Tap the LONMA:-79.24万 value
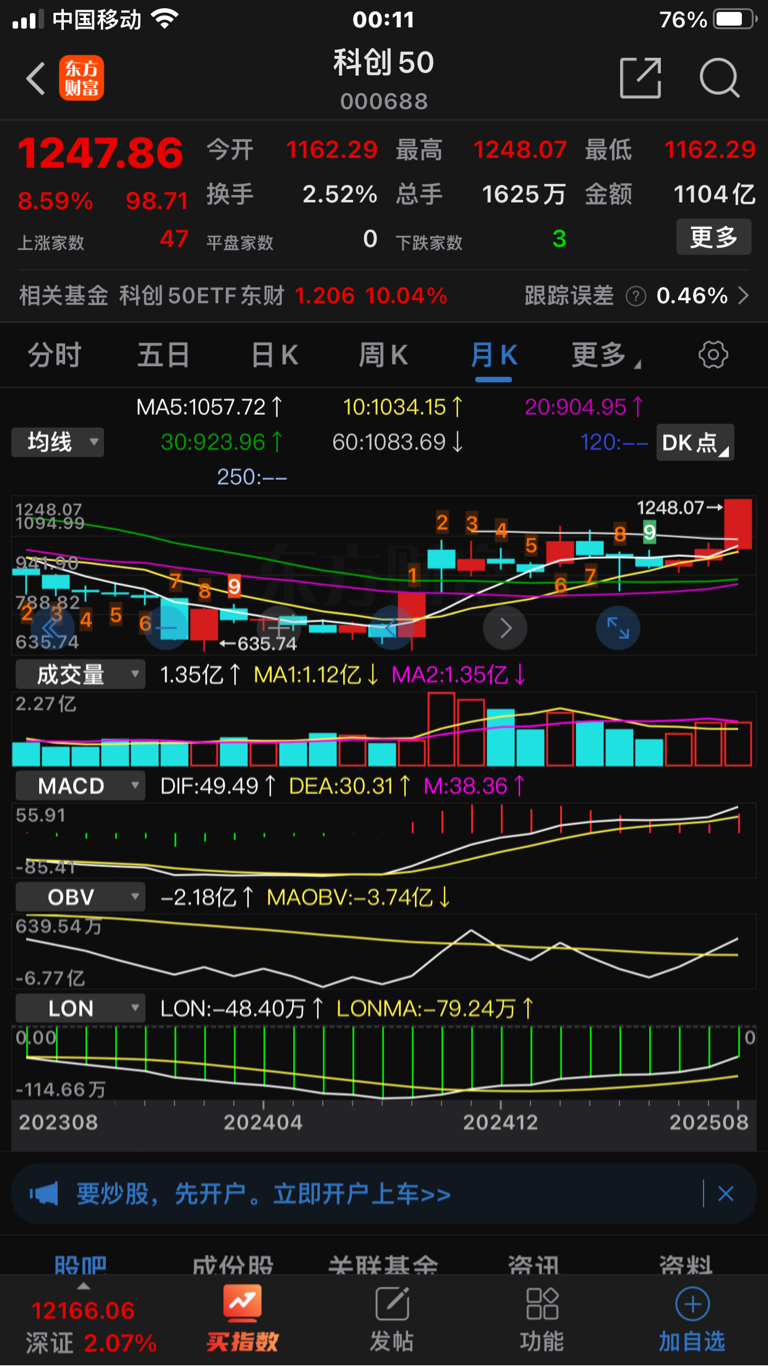Image resolution: width=768 pixels, height=1366 pixels. [x=435, y=1008]
